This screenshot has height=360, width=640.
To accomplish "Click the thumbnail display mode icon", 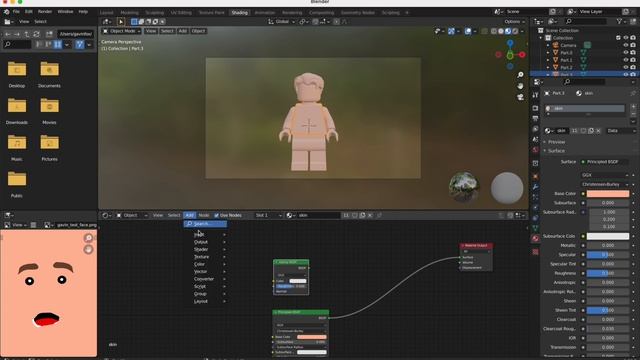I will (58, 44).
